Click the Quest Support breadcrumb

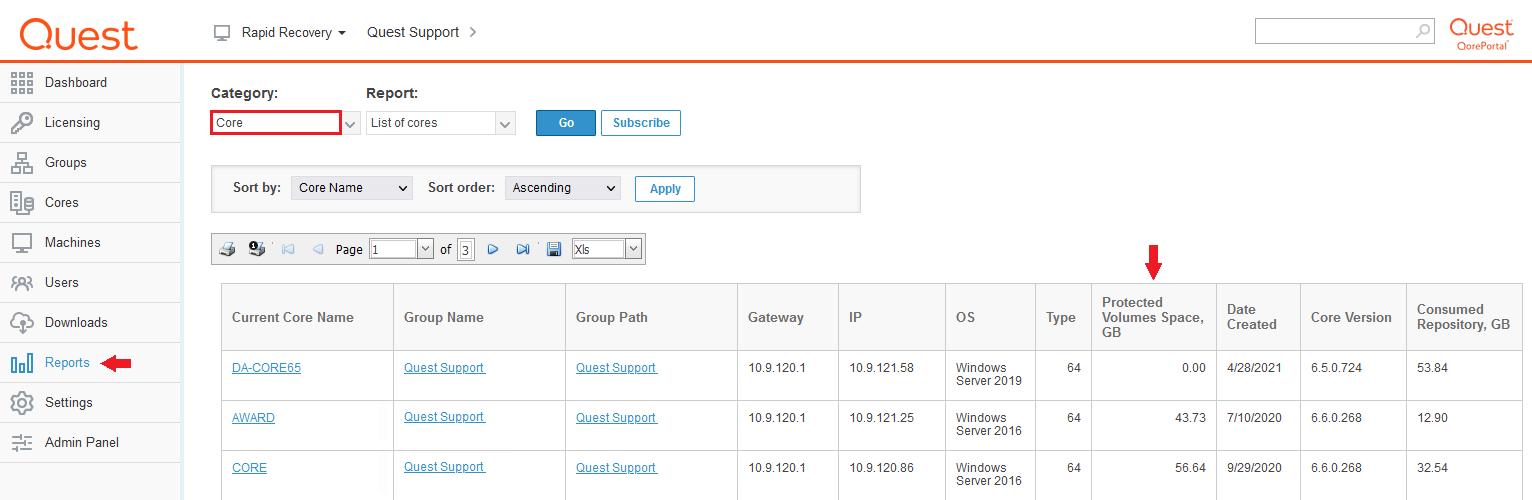413,33
